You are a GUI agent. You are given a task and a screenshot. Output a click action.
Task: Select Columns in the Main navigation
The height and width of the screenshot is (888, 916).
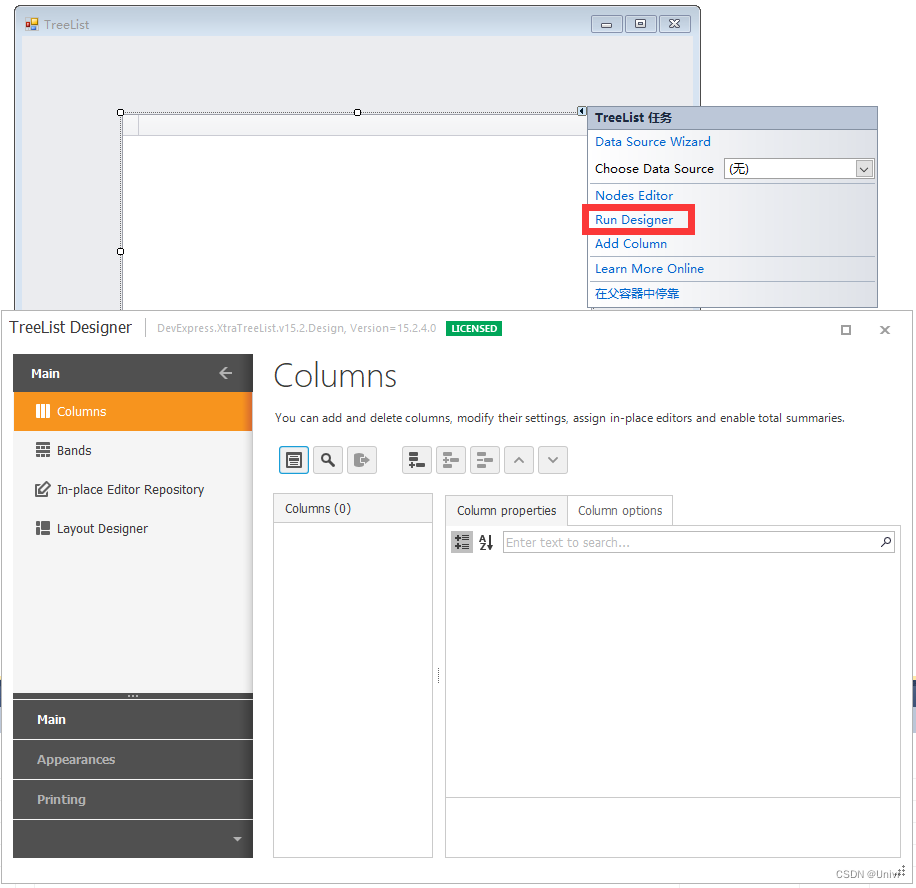click(133, 411)
